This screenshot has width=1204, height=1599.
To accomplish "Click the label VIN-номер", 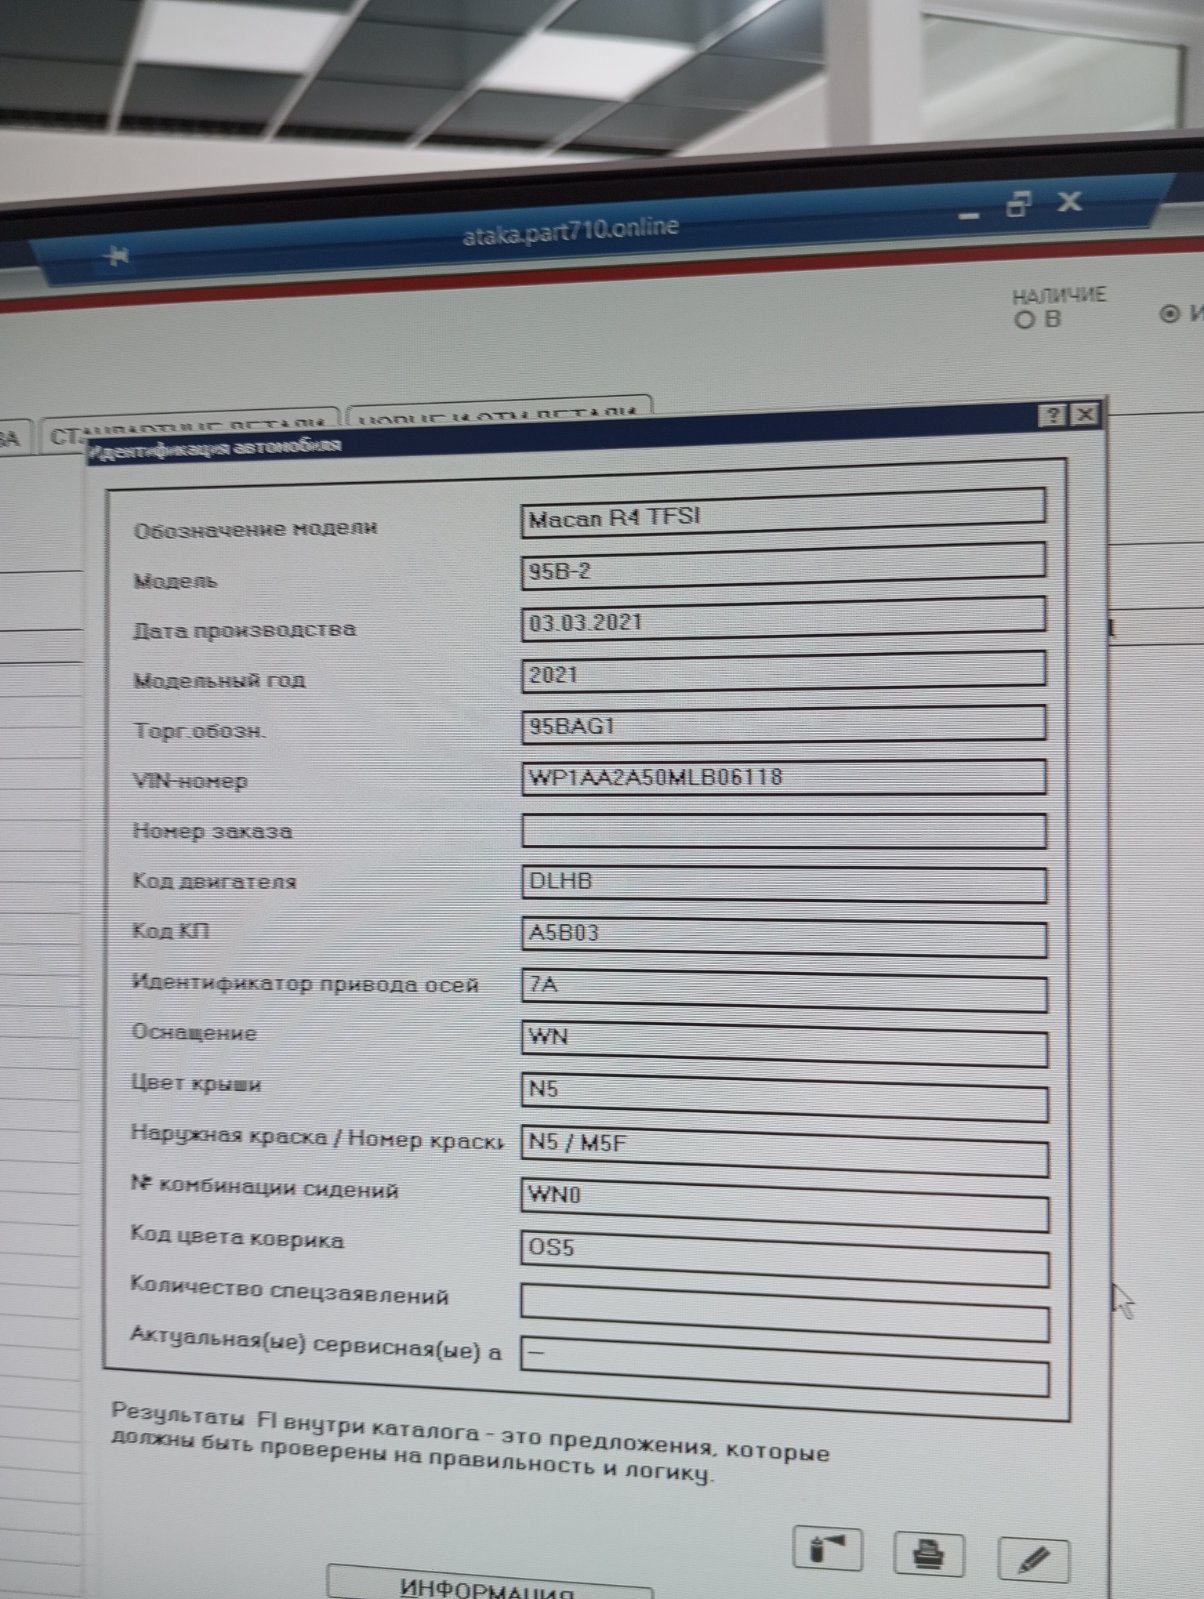I will pos(190,781).
